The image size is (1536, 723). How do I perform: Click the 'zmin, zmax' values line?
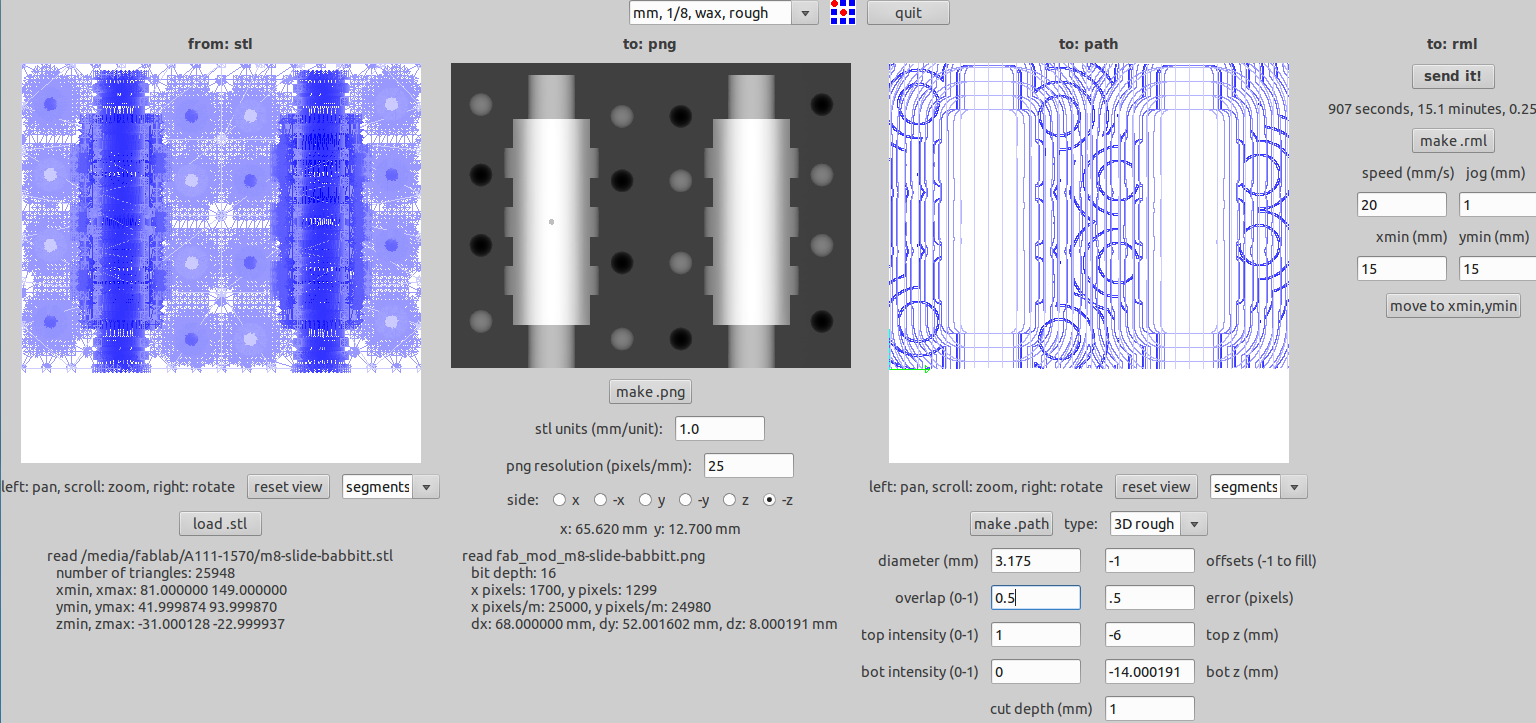[x=170, y=624]
